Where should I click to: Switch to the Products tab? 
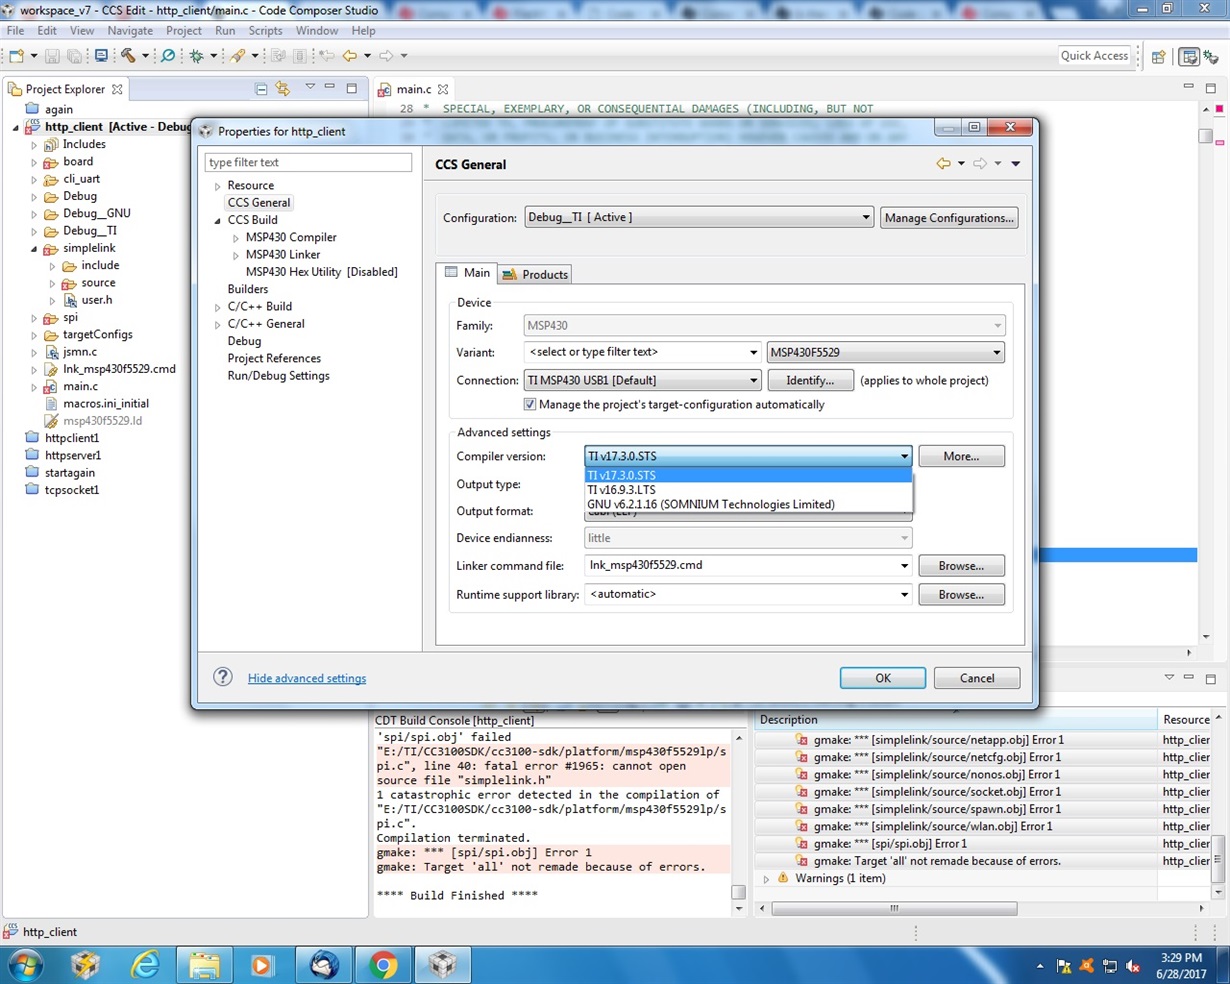(x=535, y=274)
